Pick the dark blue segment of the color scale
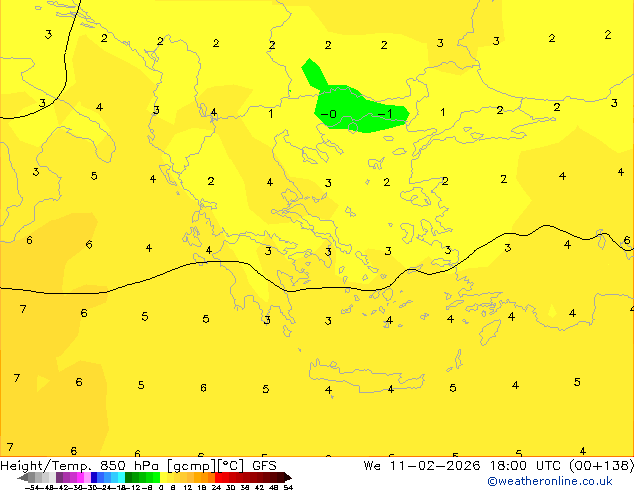This screenshot has height=490, width=634. (x=94, y=477)
